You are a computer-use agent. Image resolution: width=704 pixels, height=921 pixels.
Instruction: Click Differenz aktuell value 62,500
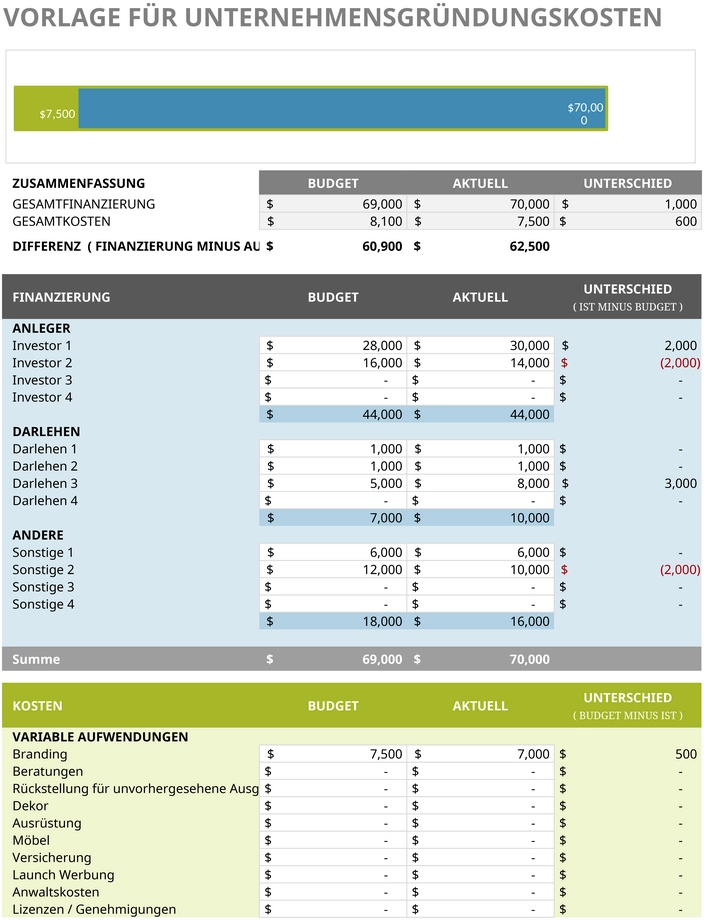[x=530, y=246]
